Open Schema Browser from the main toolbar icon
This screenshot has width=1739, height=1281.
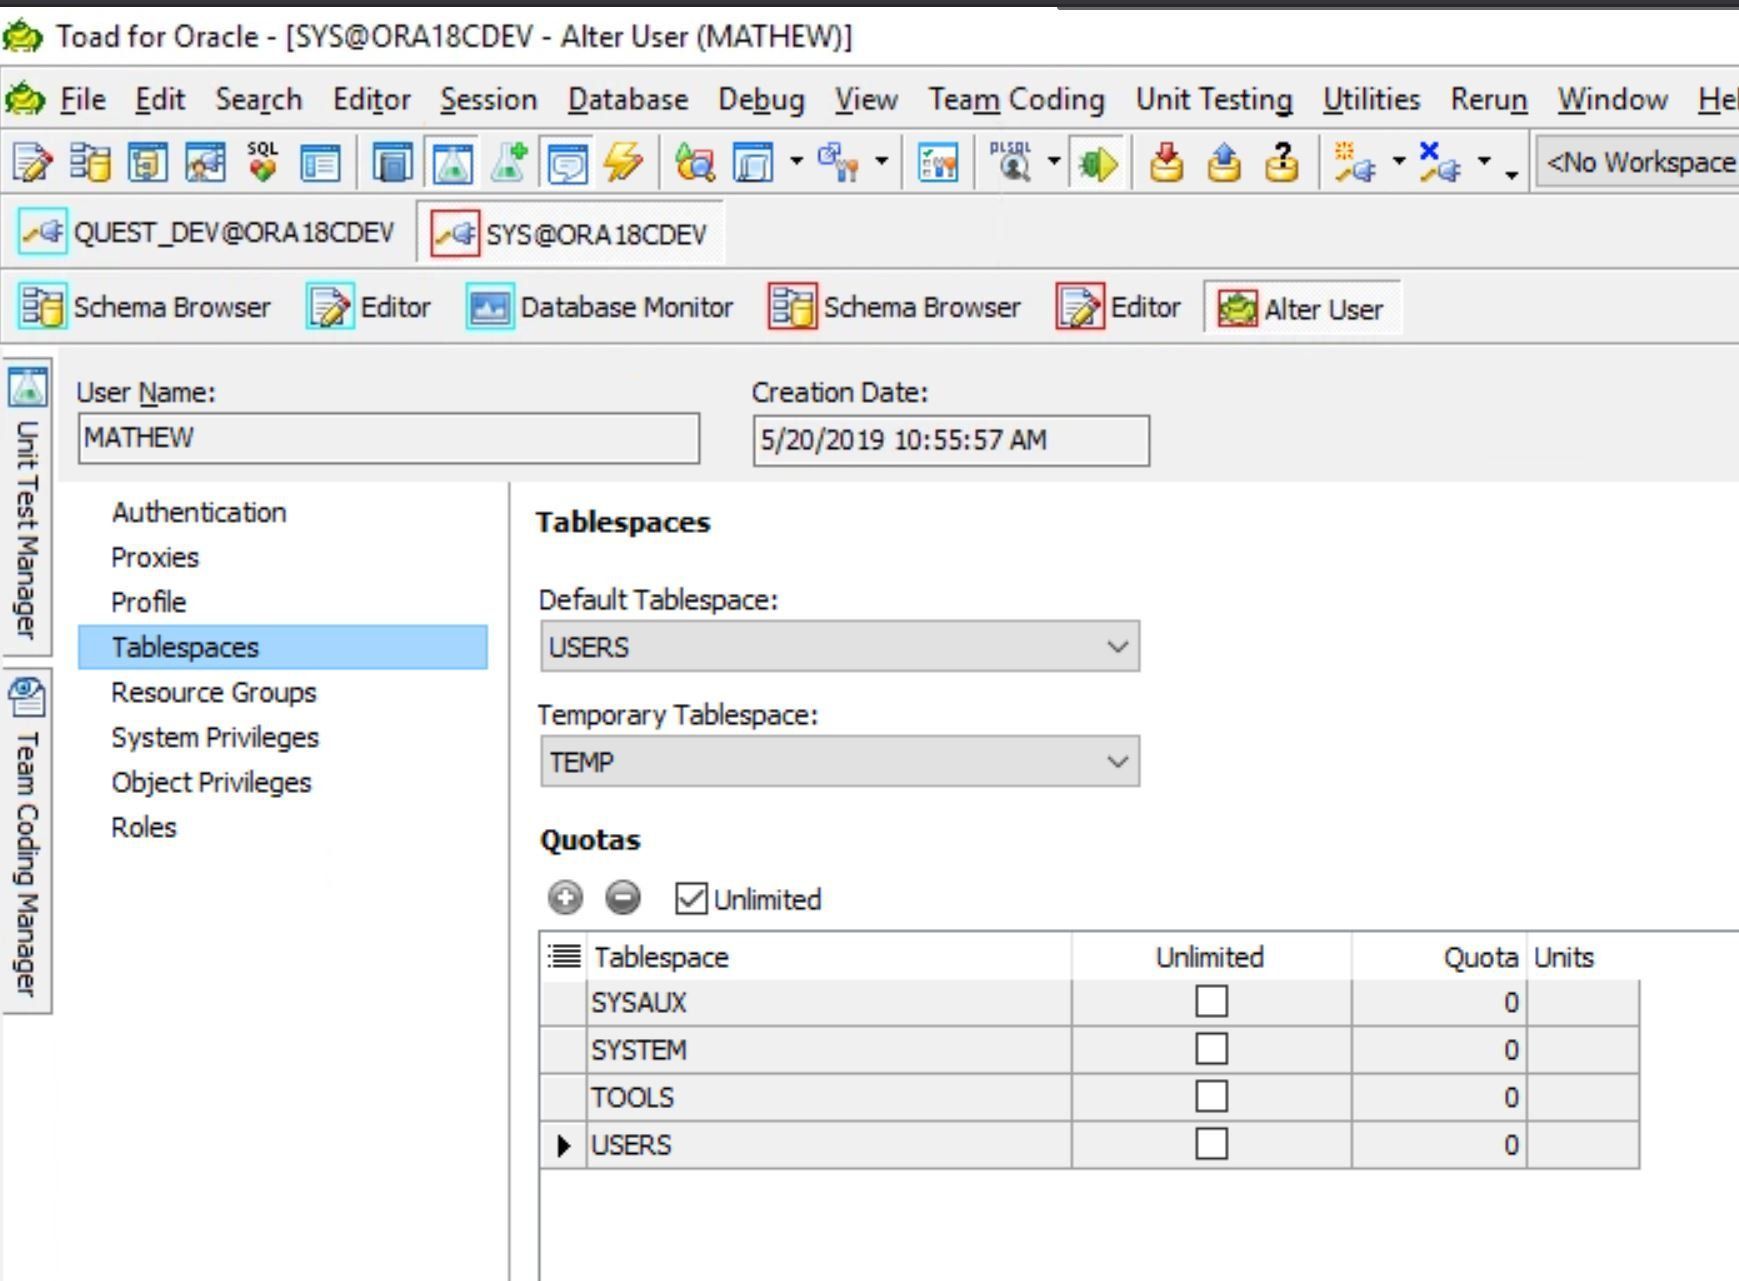coord(90,162)
